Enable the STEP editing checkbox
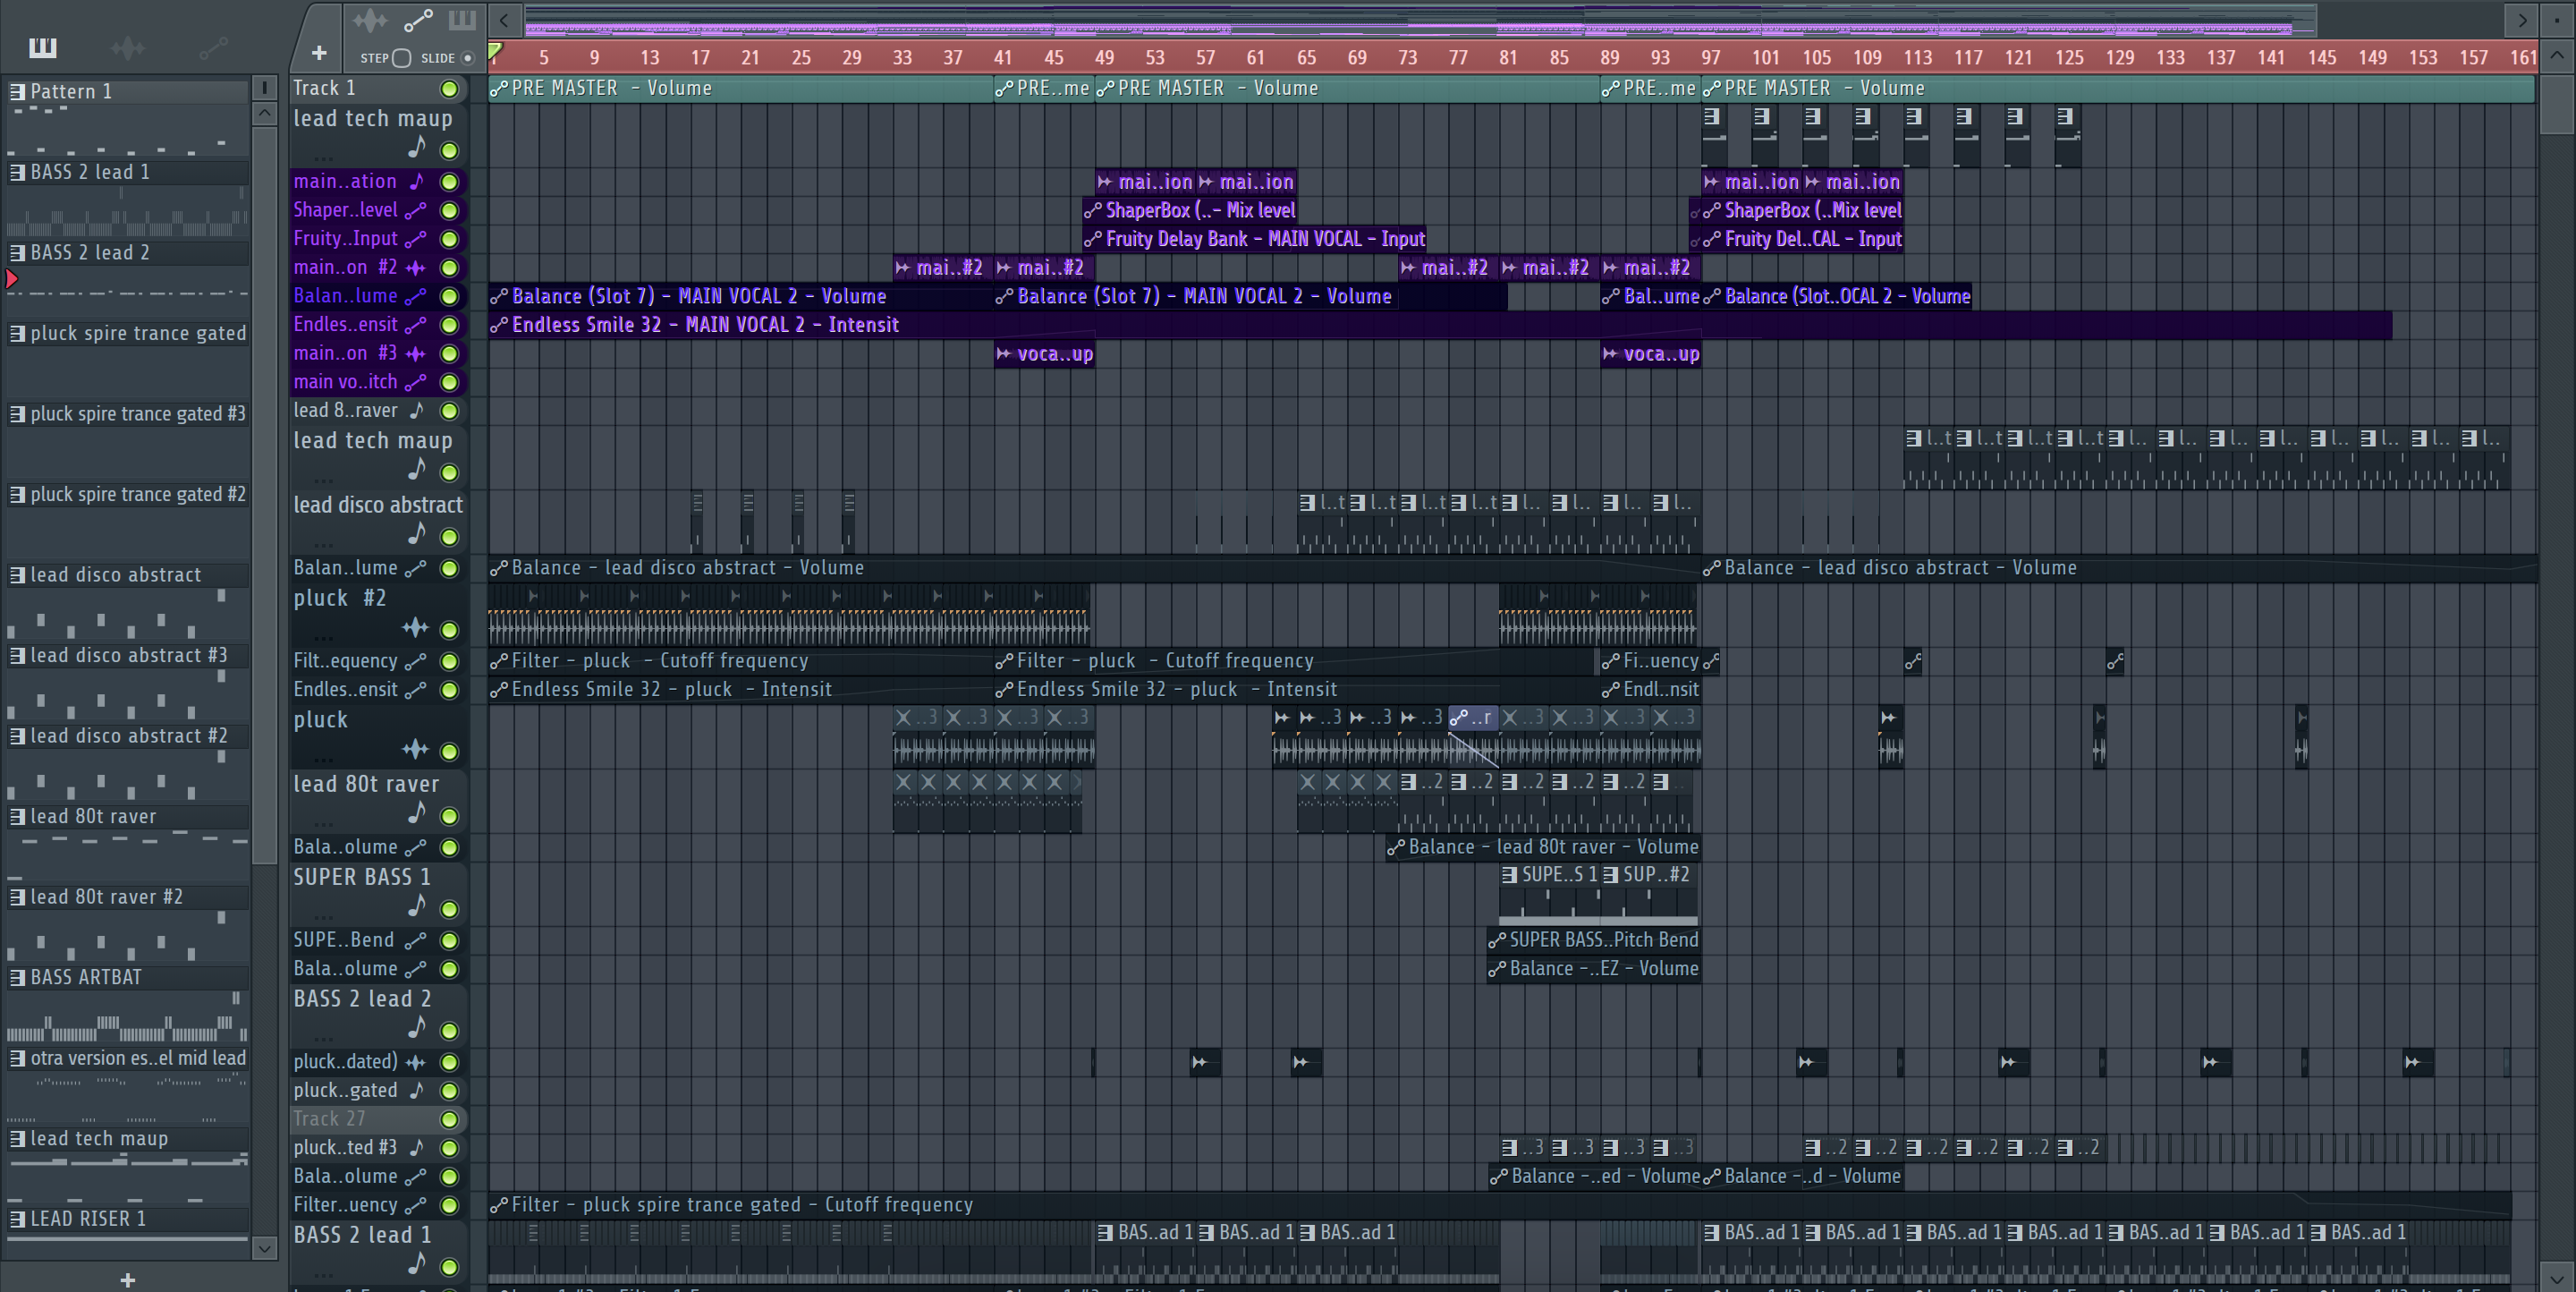Screen dimensions: 2576x1292 [402, 58]
